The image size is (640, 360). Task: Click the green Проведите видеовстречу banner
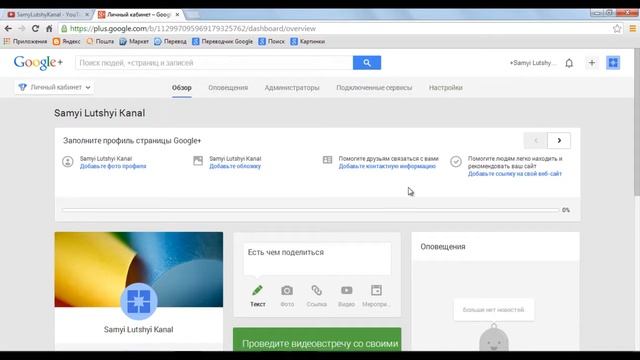(x=317, y=339)
